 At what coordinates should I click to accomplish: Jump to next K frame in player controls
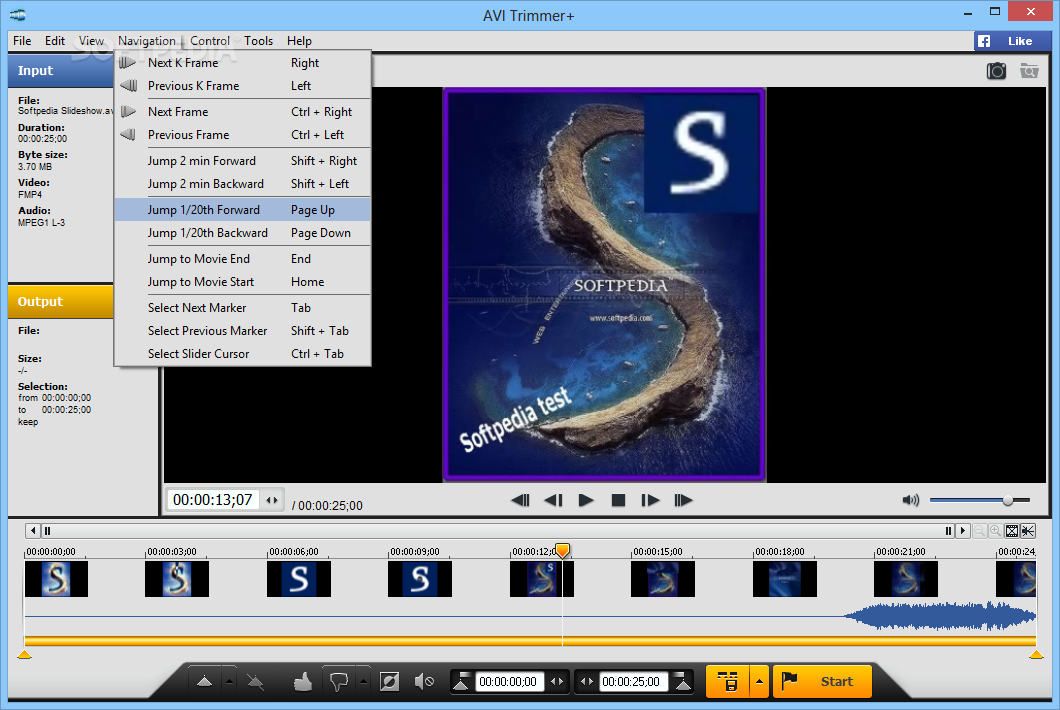(683, 500)
